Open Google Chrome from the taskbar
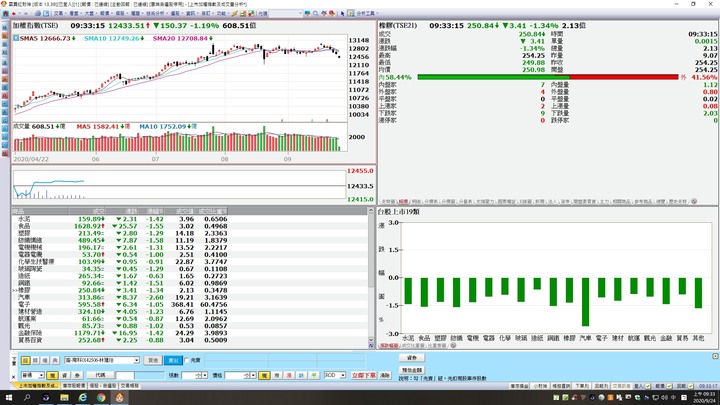Screen dimensions: 720x405 click(101, 398)
